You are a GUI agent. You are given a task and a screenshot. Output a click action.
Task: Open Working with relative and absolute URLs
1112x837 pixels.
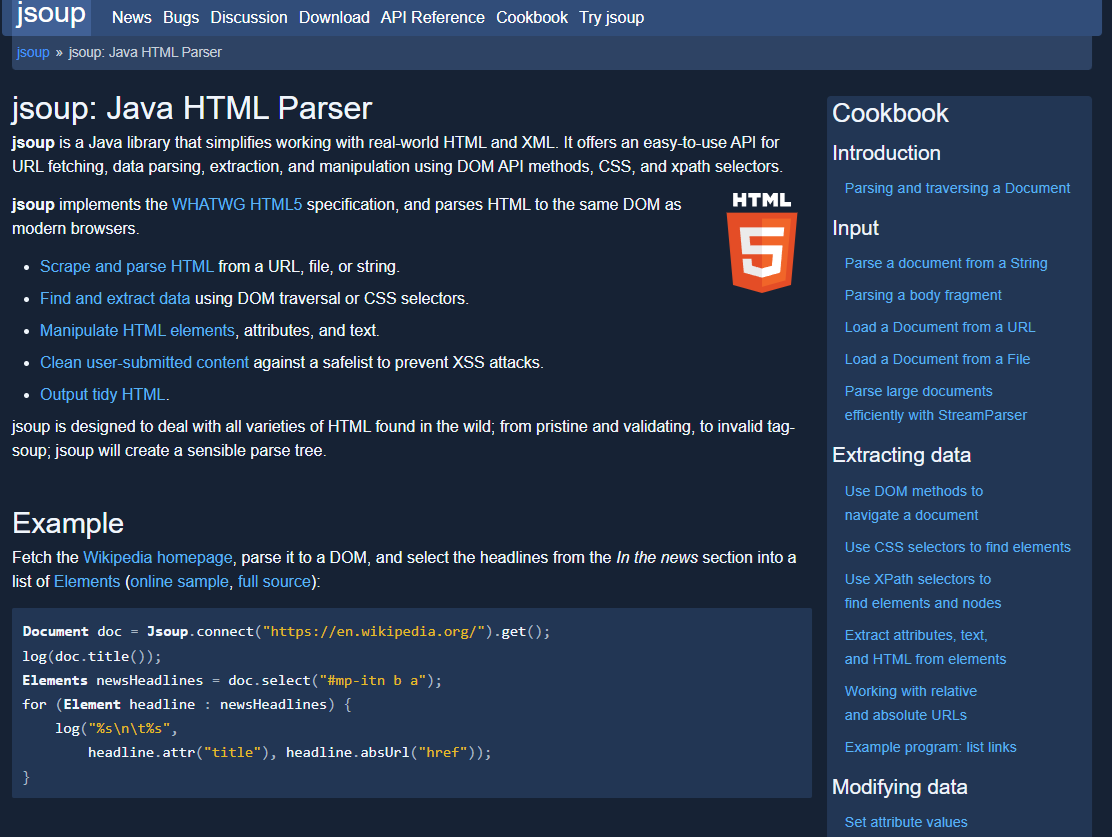[x=911, y=703]
